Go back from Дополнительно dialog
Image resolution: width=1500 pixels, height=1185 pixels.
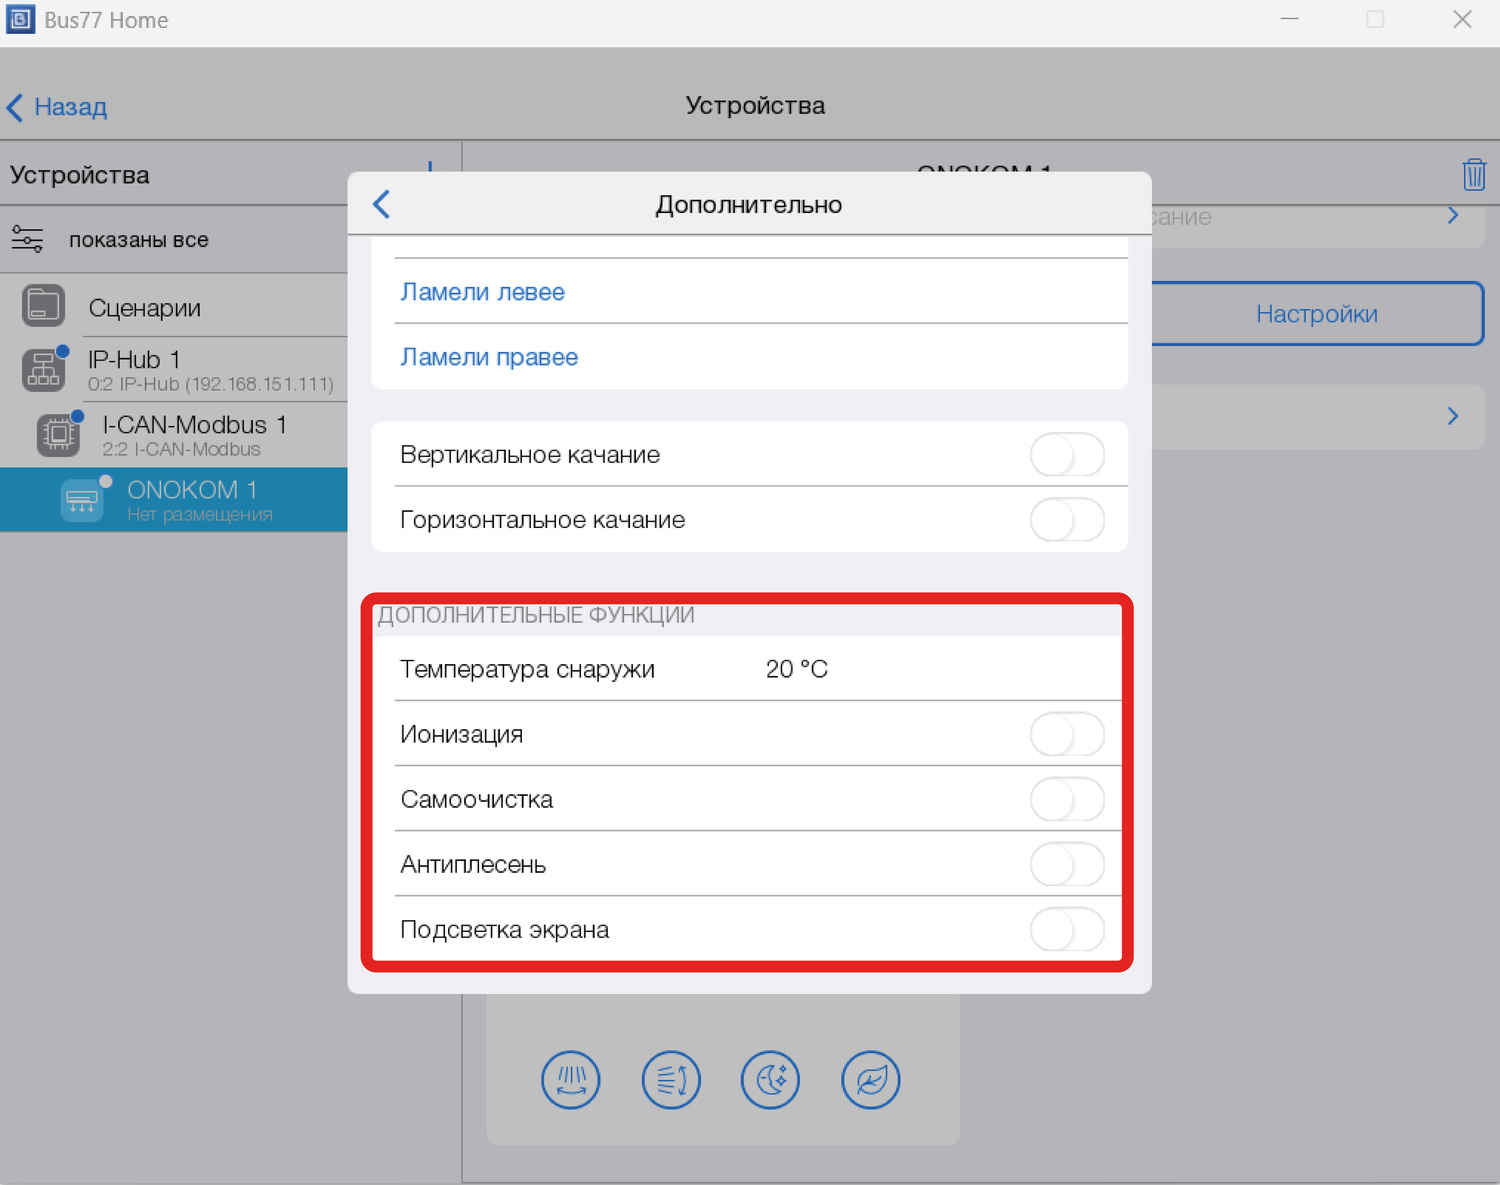(x=382, y=204)
